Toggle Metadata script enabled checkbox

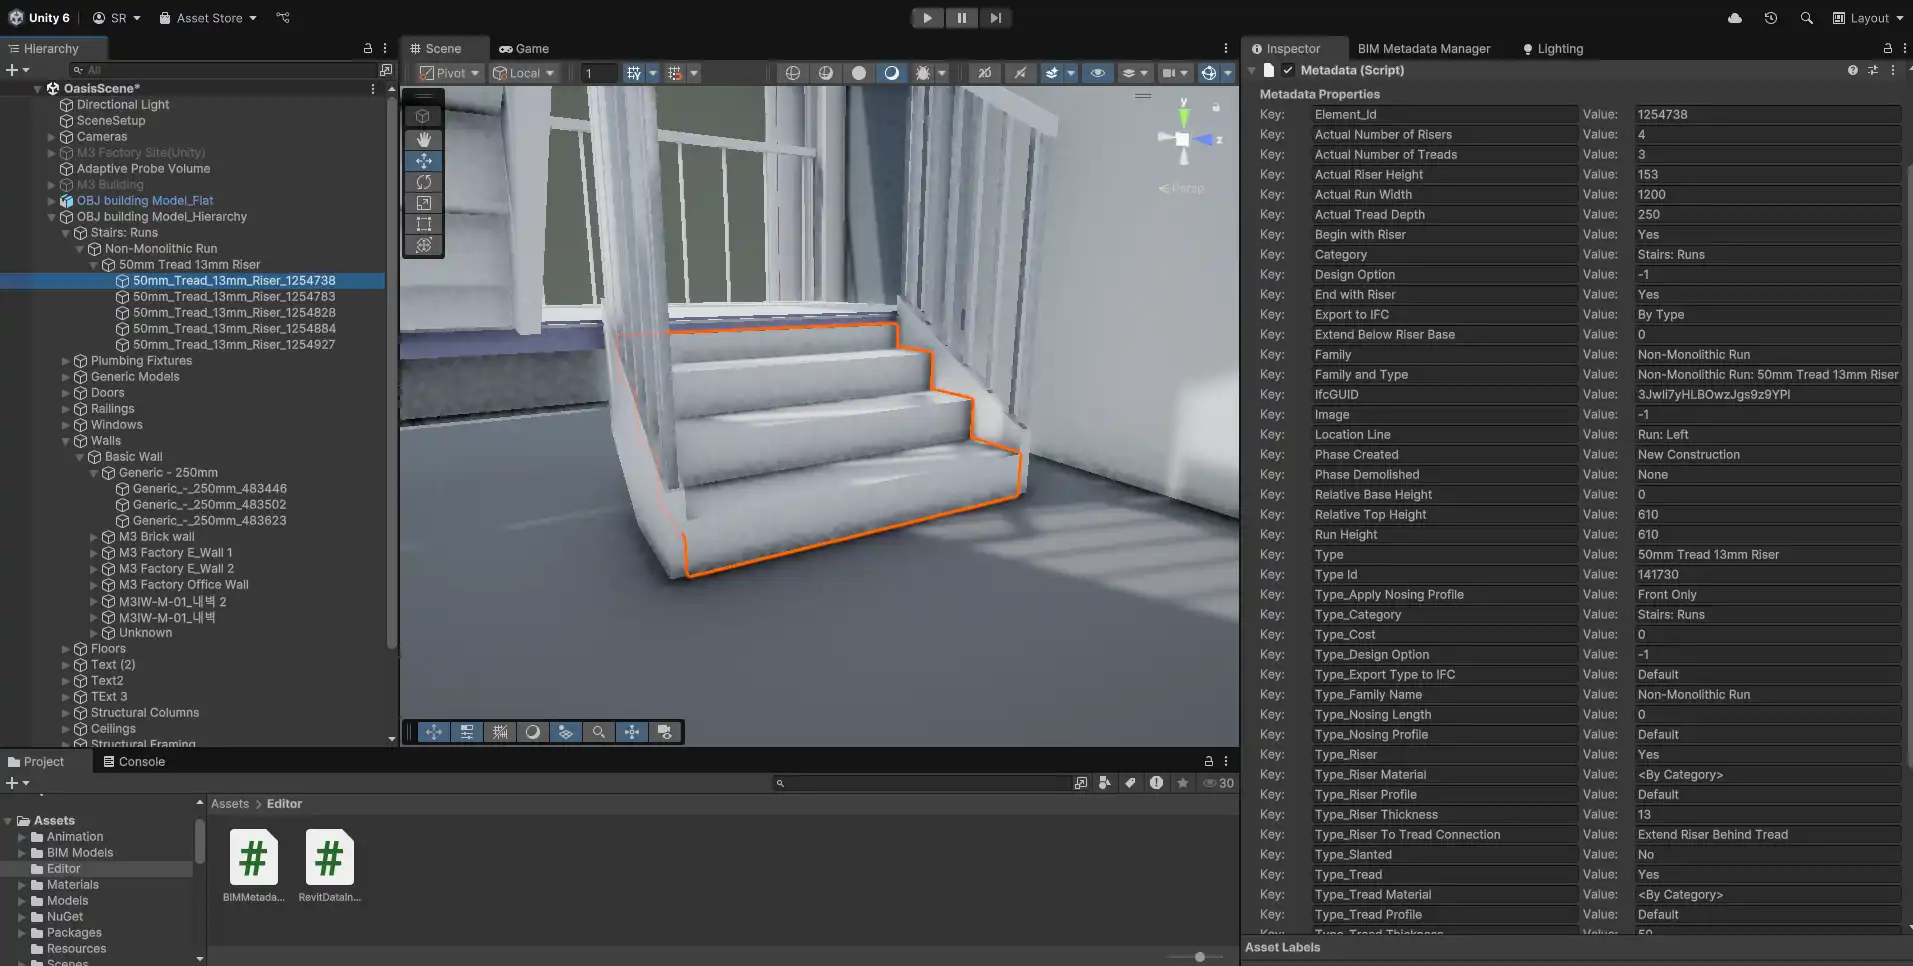tap(1288, 70)
